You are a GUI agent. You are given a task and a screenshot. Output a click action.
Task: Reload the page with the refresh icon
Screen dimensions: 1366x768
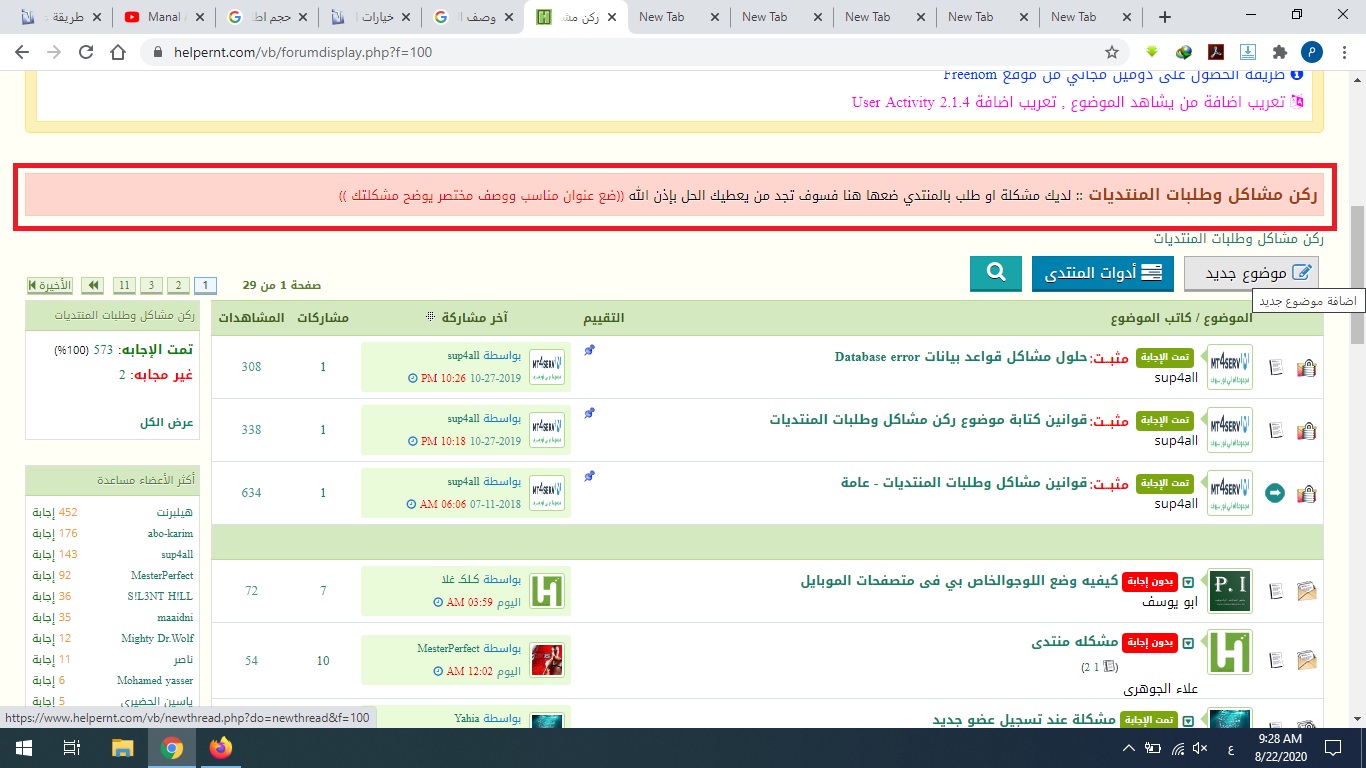tap(86, 52)
